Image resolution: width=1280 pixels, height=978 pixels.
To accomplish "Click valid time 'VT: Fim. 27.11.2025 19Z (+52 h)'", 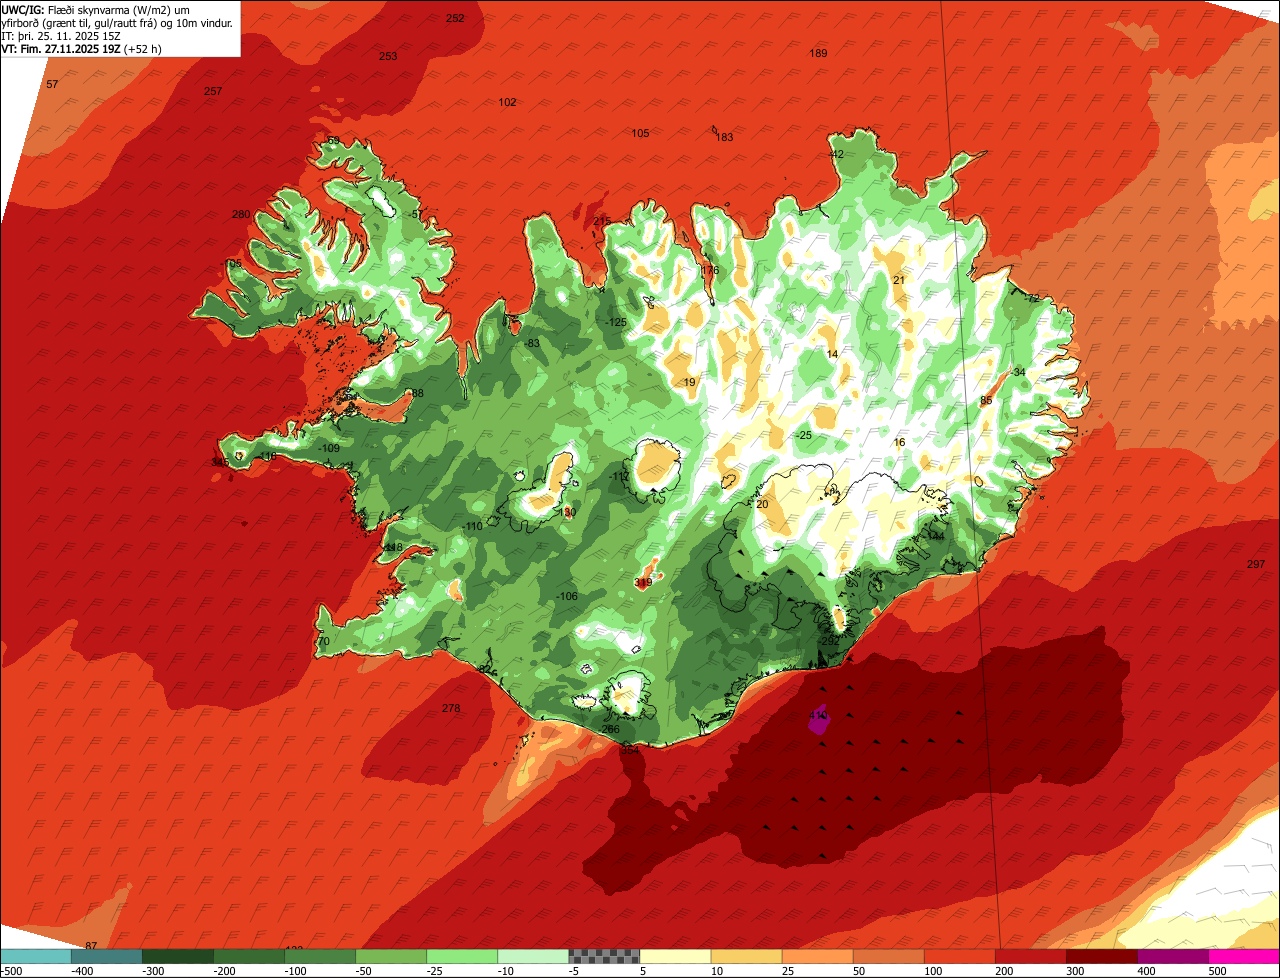I will pyautogui.click(x=82, y=48).
